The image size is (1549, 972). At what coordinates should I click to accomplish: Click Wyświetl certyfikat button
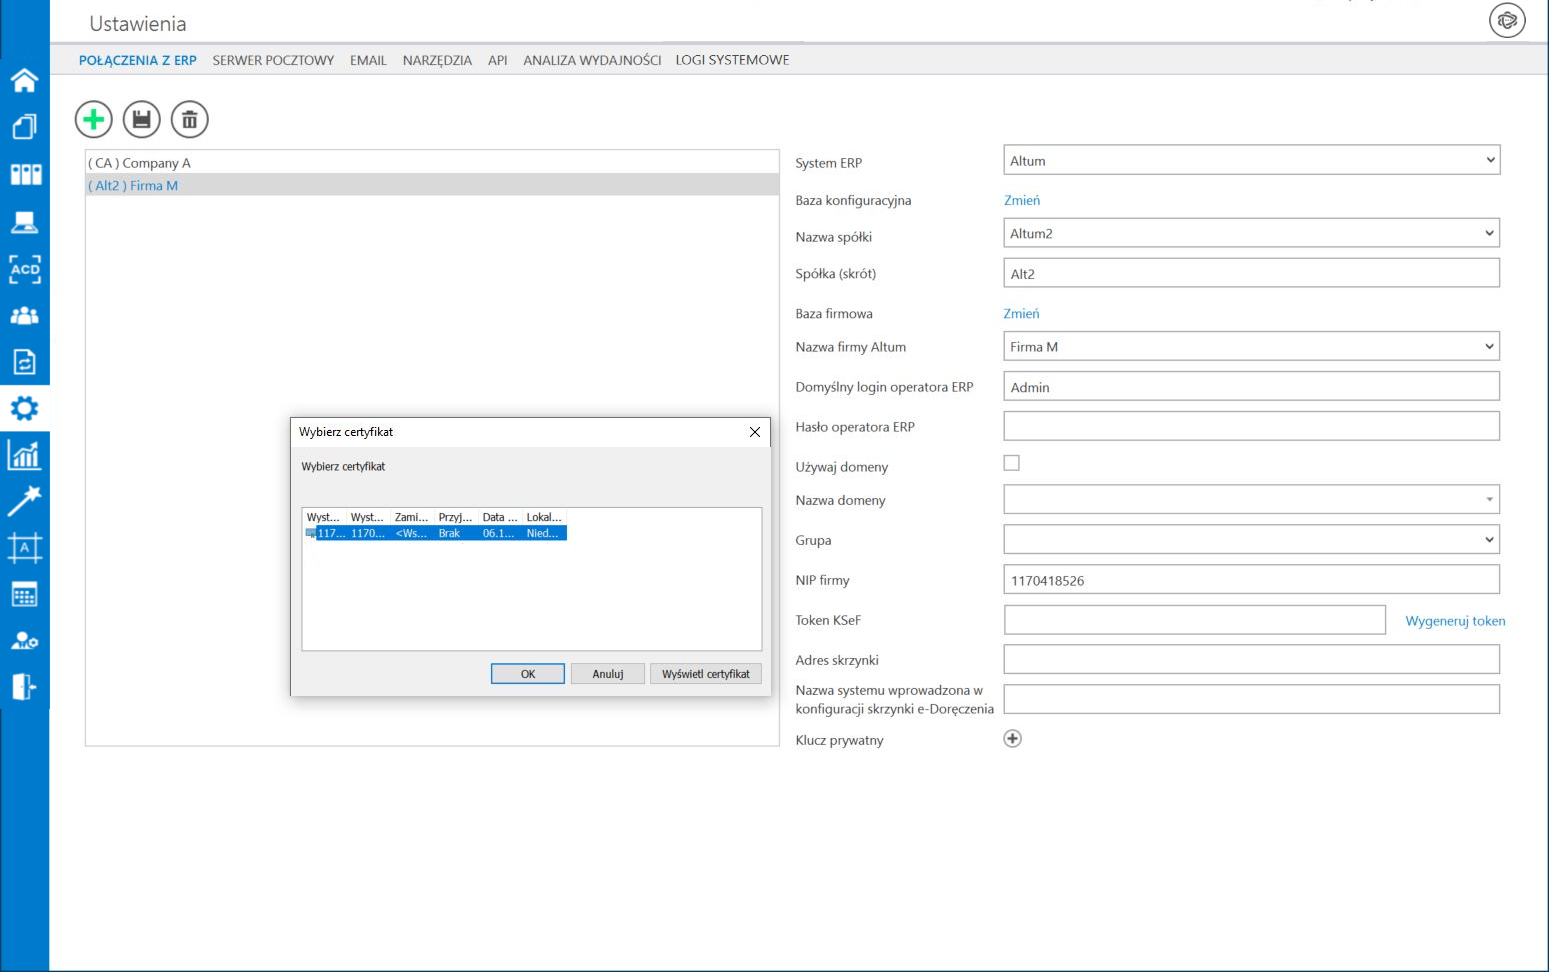click(x=705, y=674)
